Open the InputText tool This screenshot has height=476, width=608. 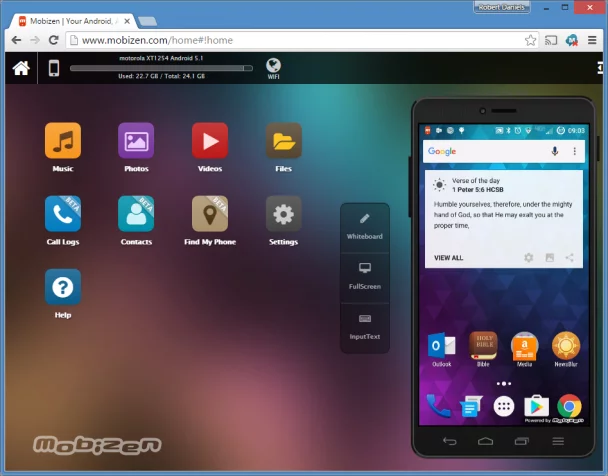click(x=364, y=328)
